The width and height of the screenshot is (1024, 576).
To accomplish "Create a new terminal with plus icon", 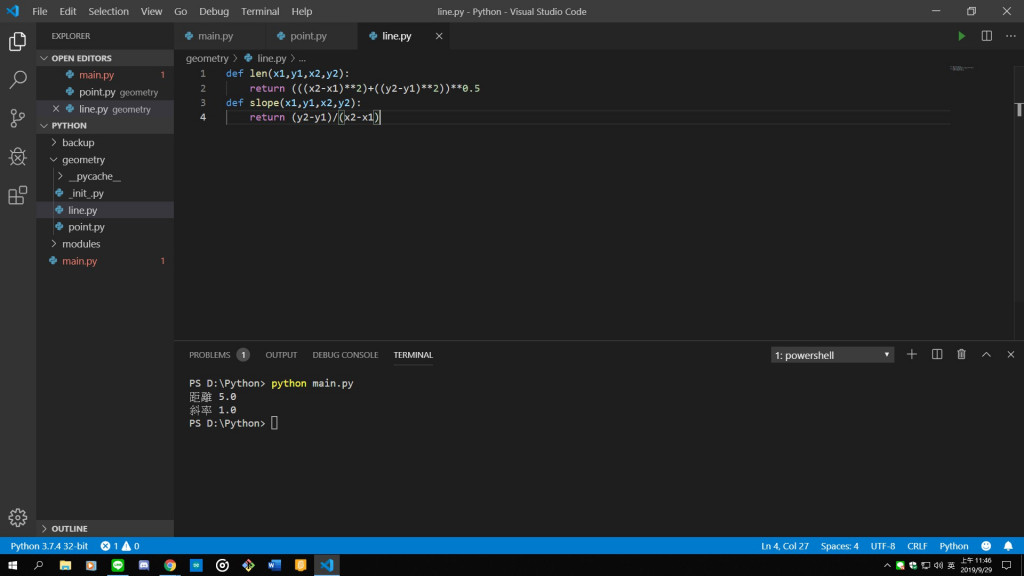I will 912,355.
